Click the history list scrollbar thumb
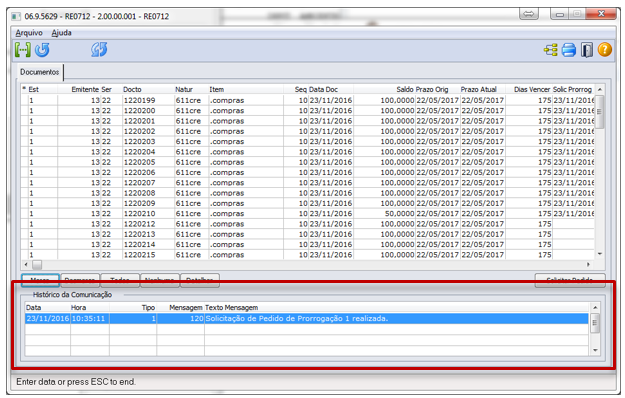Screen dimensions: 625x398 click(x=595, y=323)
